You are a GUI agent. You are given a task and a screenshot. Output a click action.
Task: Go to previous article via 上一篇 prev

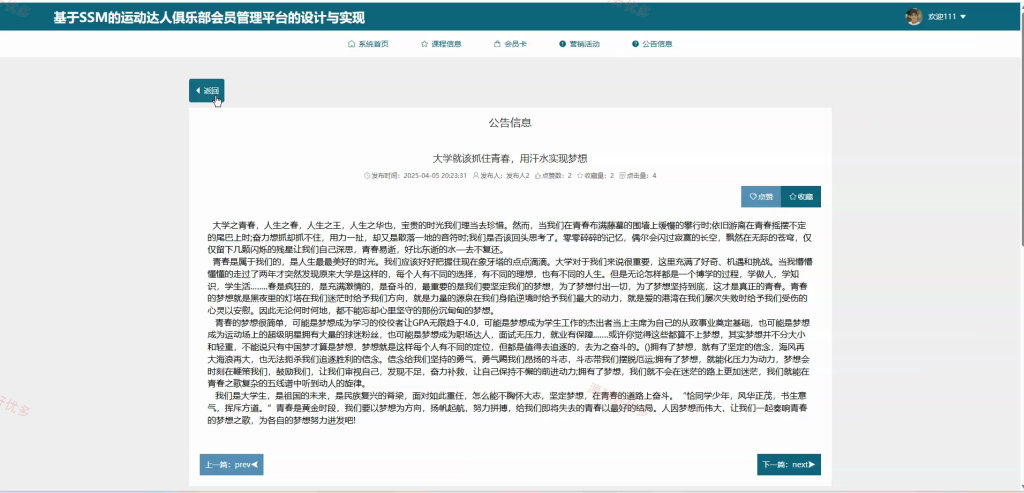point(231,465)
